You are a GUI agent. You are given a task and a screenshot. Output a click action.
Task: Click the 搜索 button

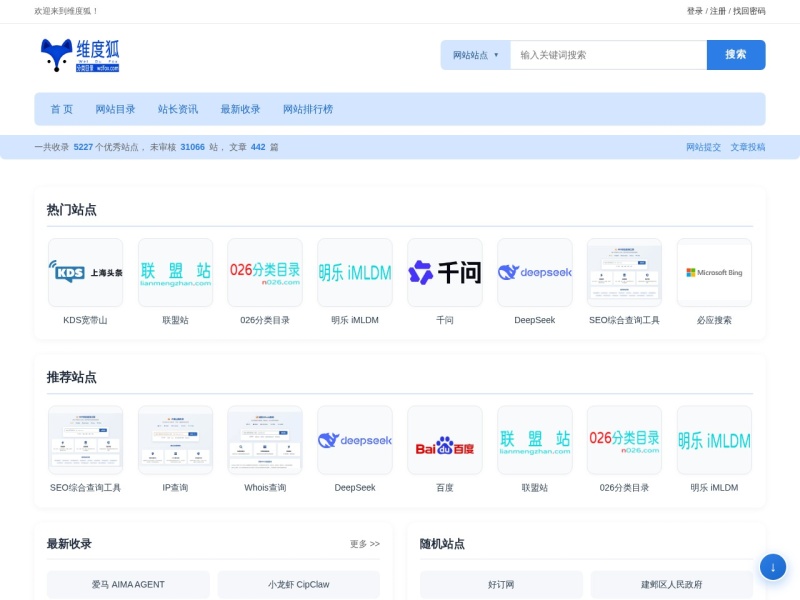pos(736,55)
